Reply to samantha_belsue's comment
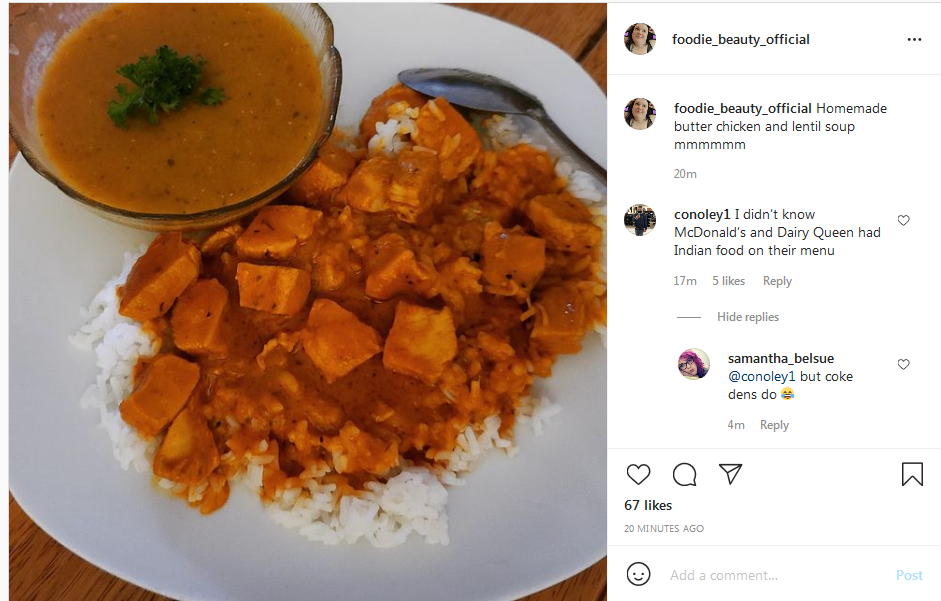Viewport: 941px width, 601px height. click(774, 425)
